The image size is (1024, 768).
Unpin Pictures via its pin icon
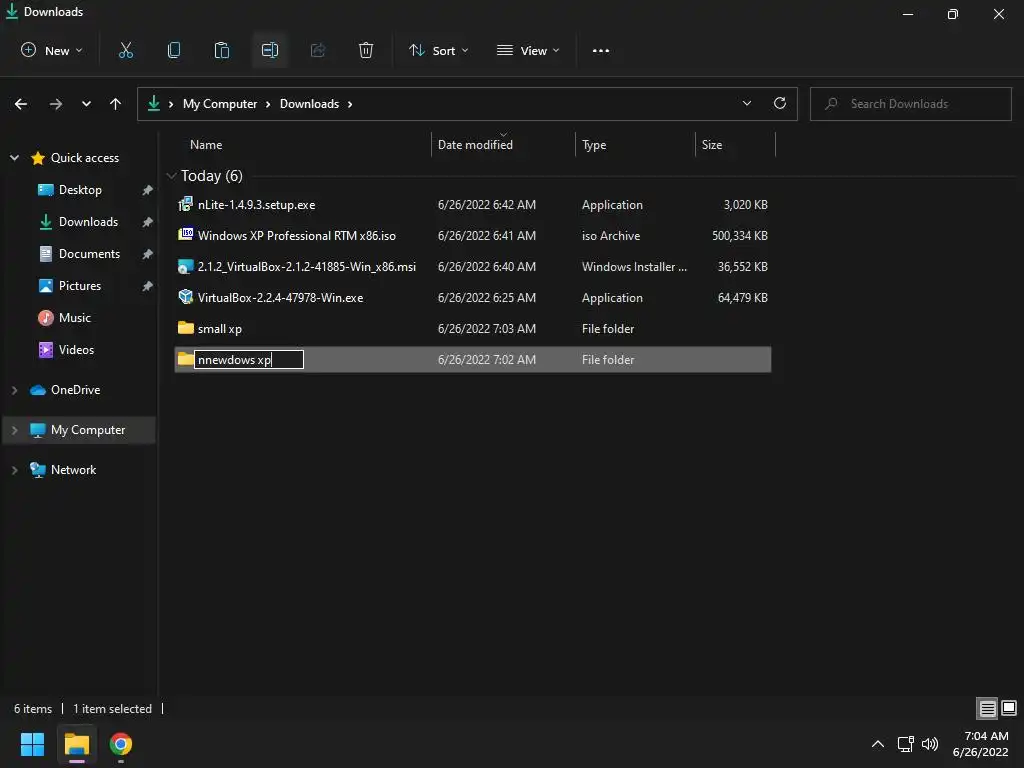tap(148, 286)
